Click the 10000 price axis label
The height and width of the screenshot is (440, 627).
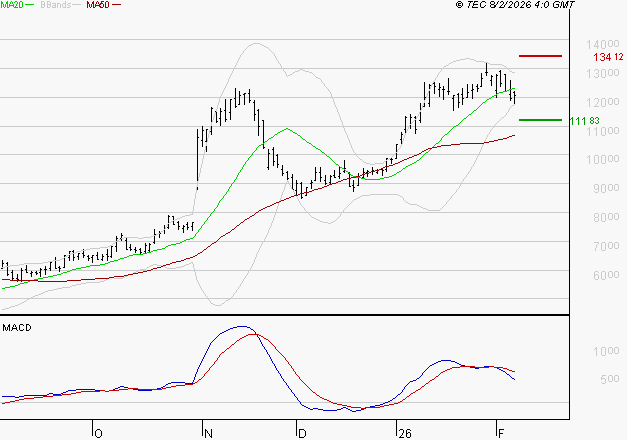click(x=603, y=160)
